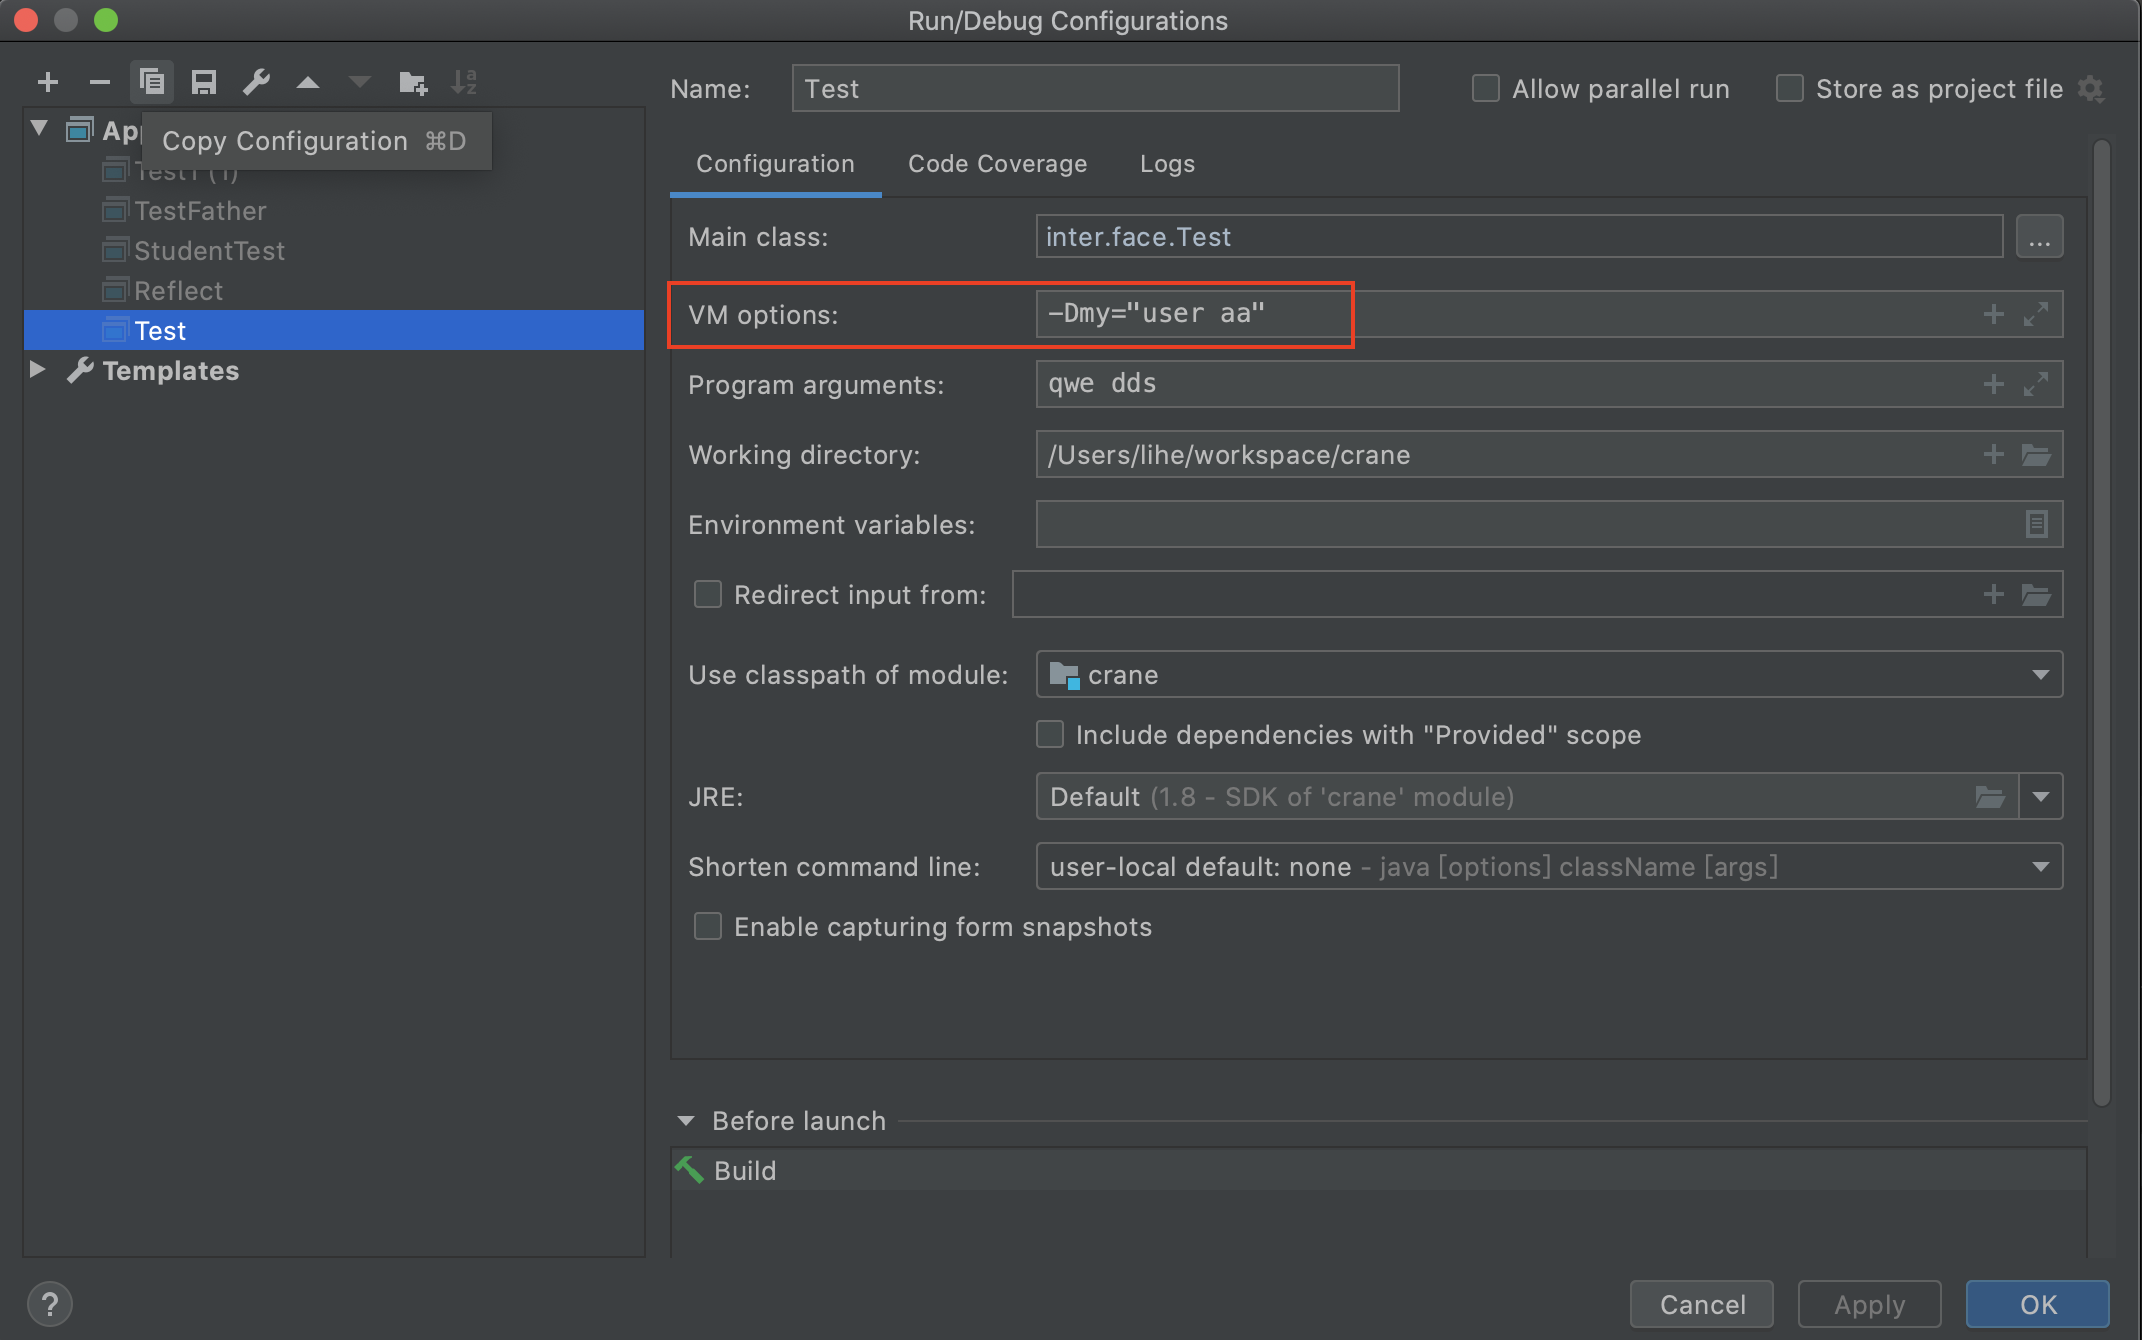Click the Add New Configuration plus icon

coord(48,82)
